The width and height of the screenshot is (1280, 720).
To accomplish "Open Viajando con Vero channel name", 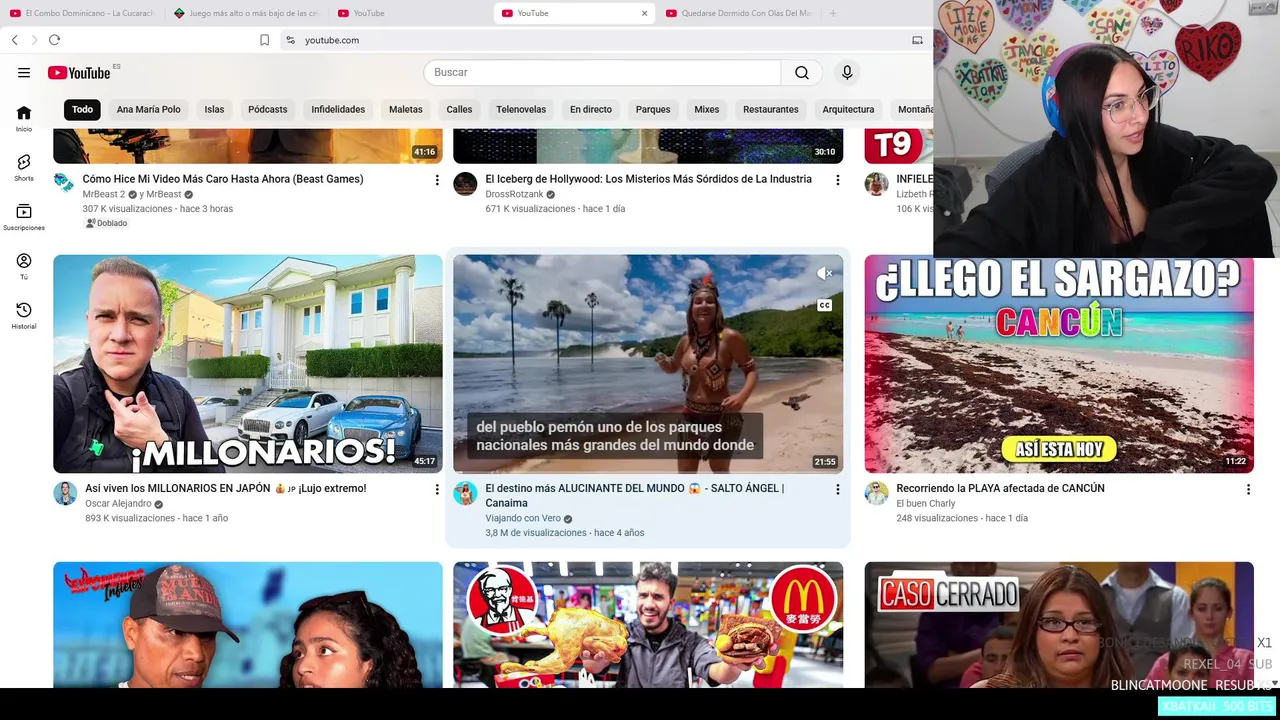I will [523, 518].
